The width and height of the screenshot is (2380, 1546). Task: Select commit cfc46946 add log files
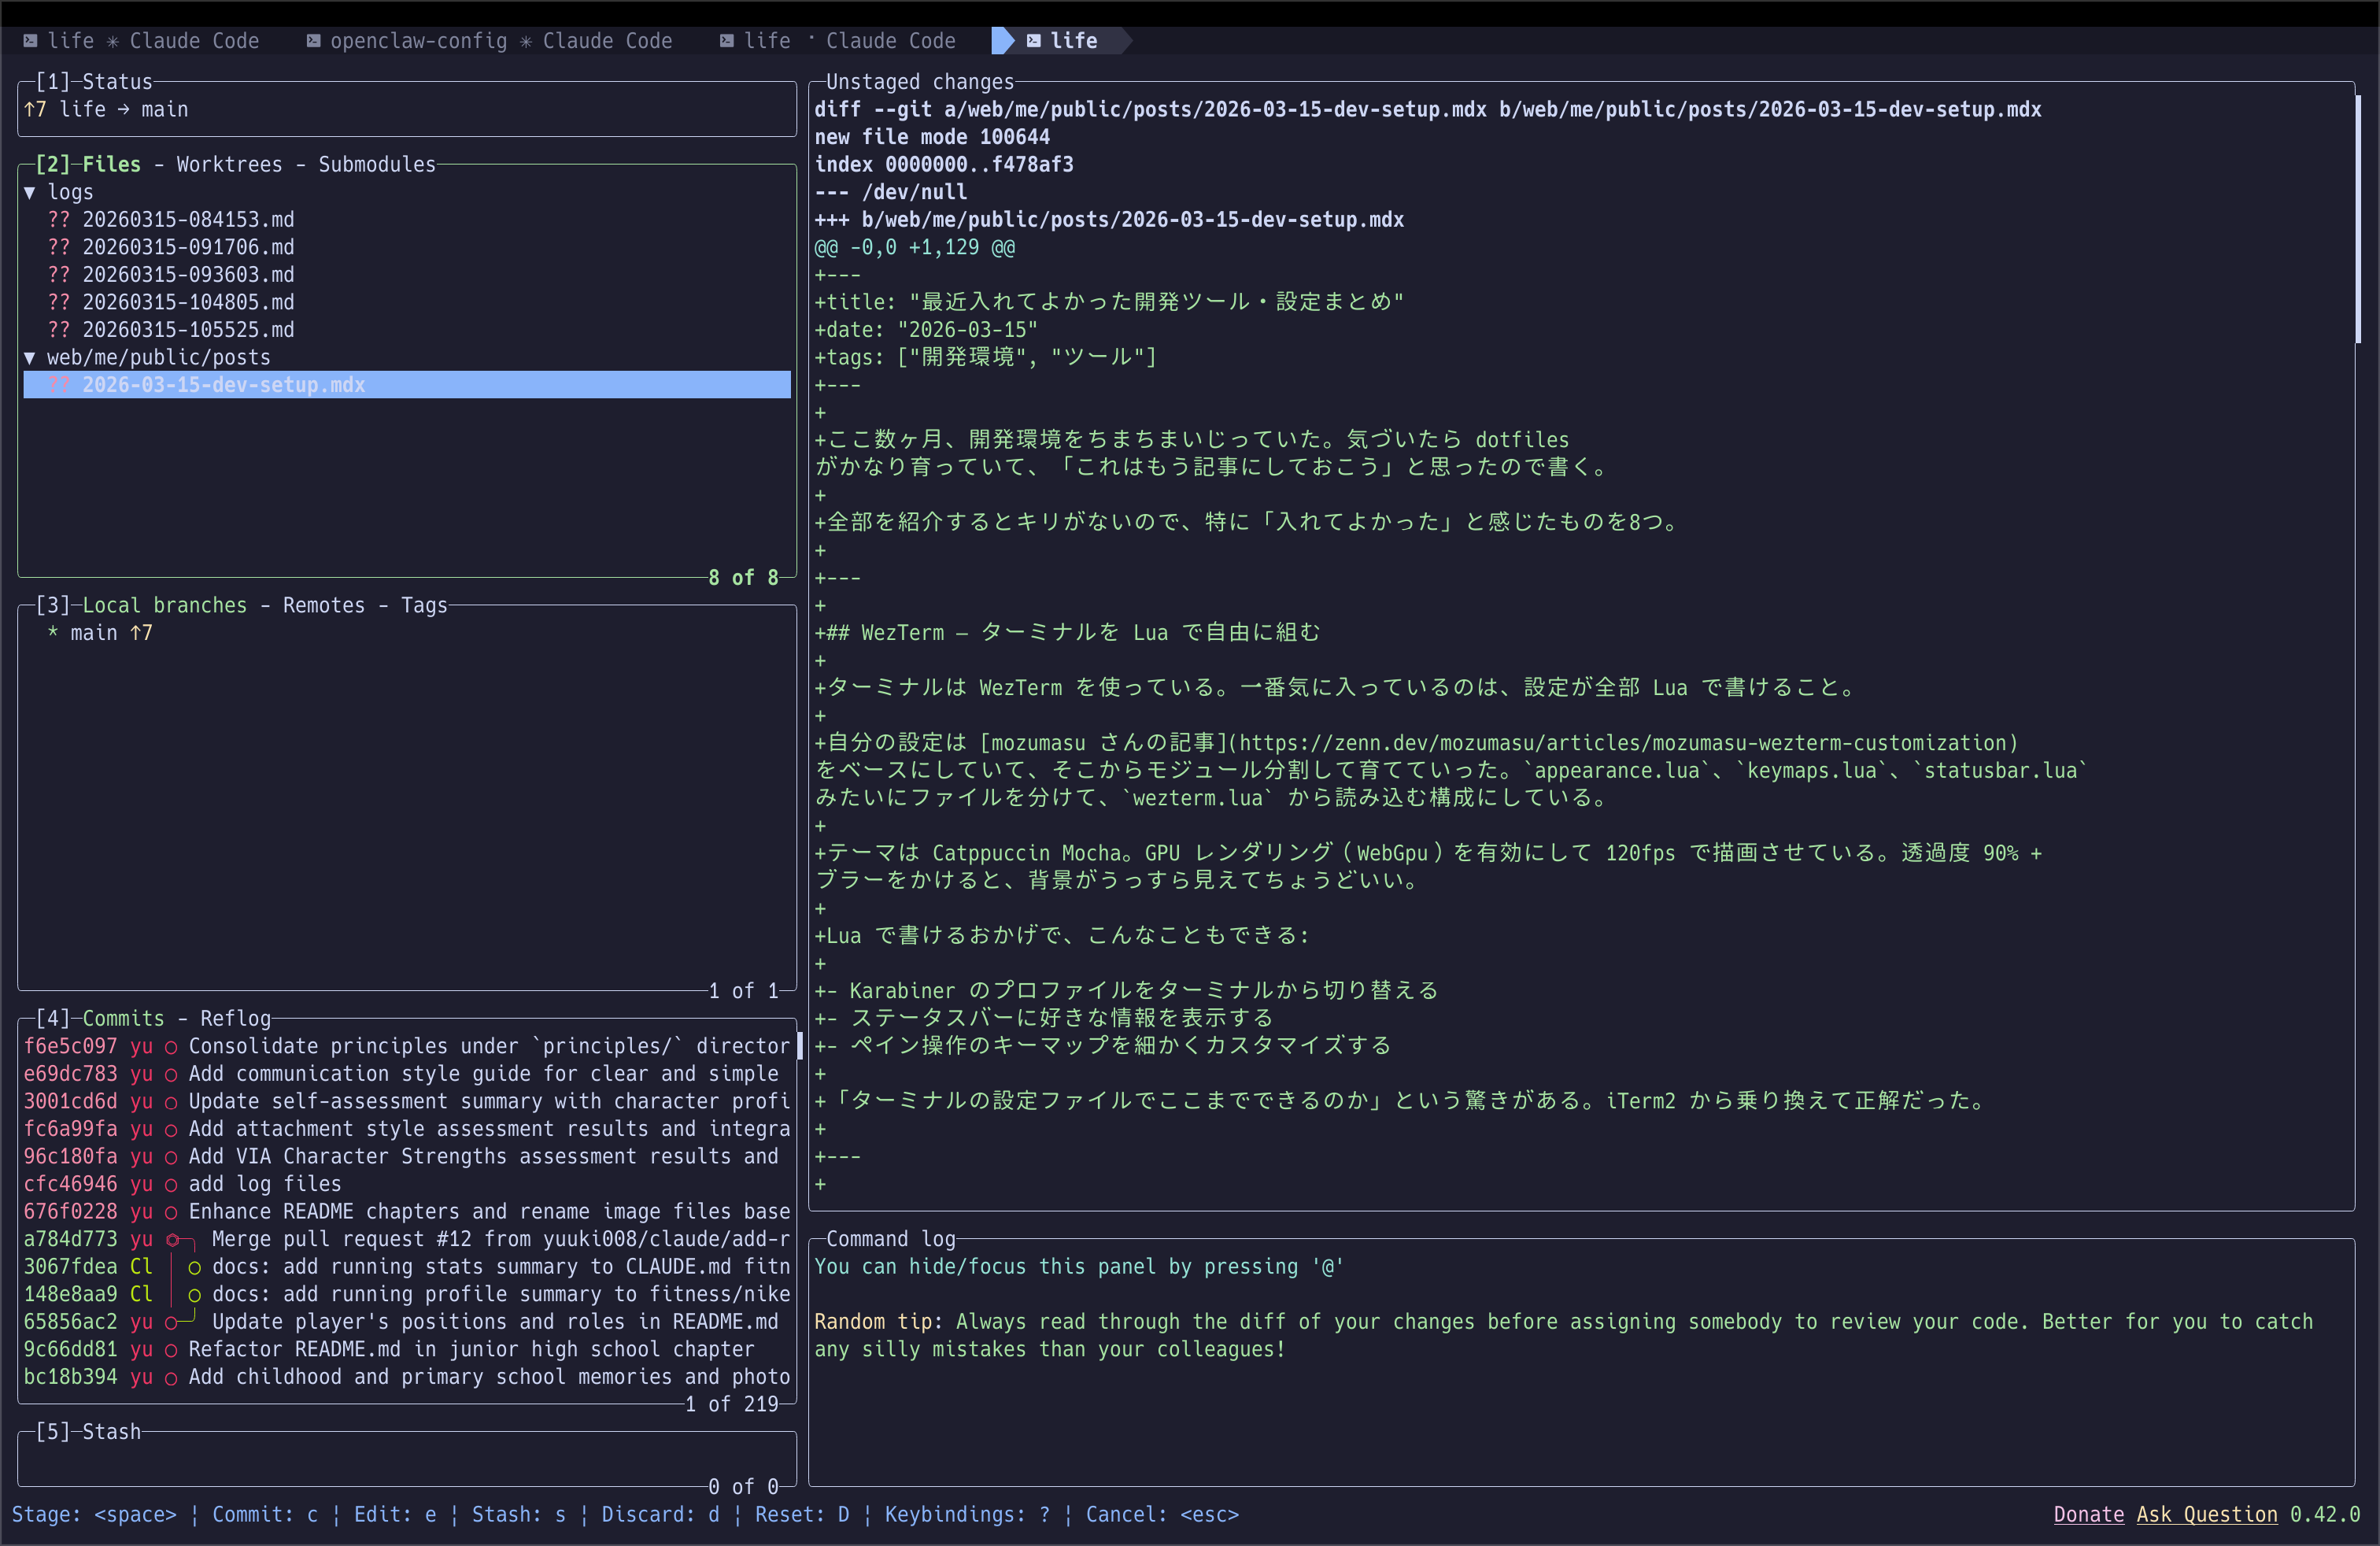pyautogui.click(x=407, y=1184)
